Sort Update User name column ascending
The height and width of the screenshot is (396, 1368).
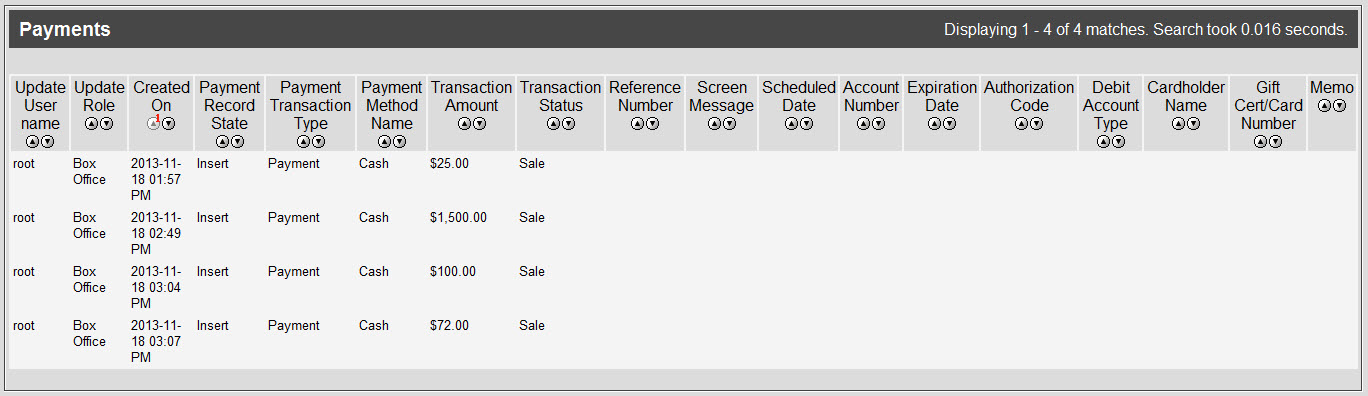[x=33, y=142]
